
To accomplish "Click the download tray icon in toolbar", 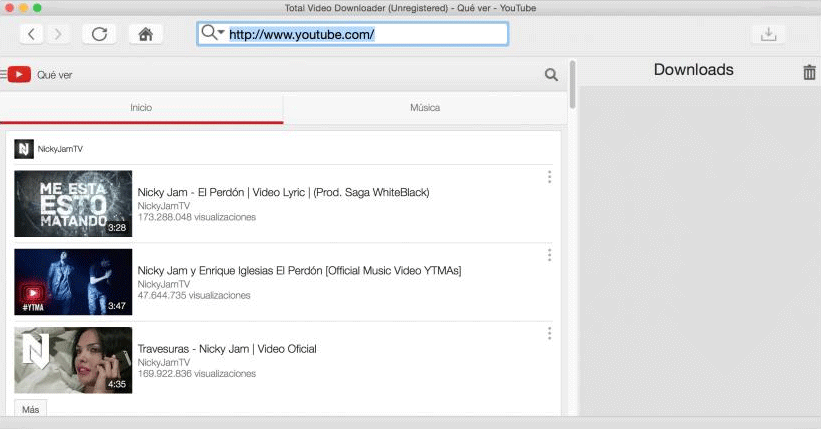I will pyautogui.click(x=768, y=35).
